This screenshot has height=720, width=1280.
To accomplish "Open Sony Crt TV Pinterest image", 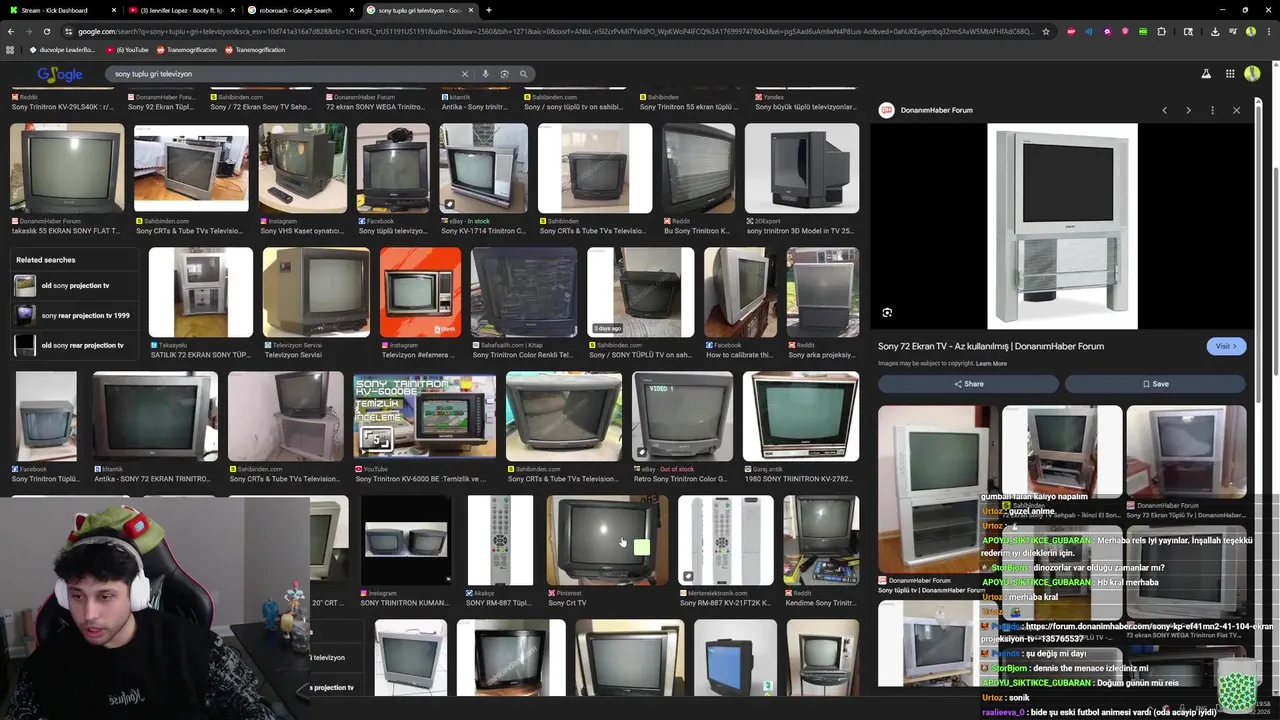I will click(x=607, y=540).
